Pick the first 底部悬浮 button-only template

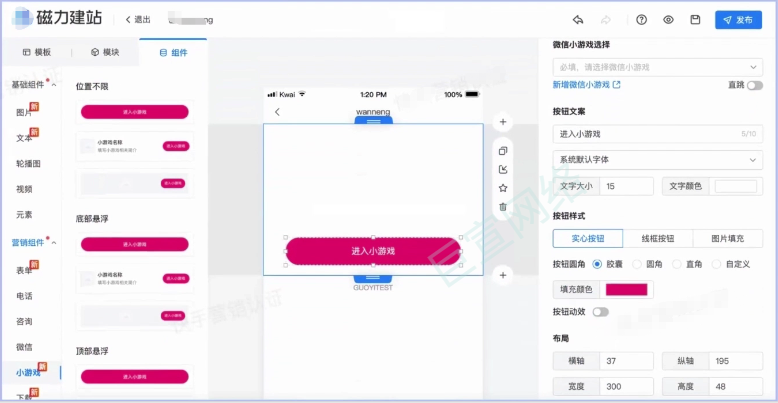coord(134,244)
